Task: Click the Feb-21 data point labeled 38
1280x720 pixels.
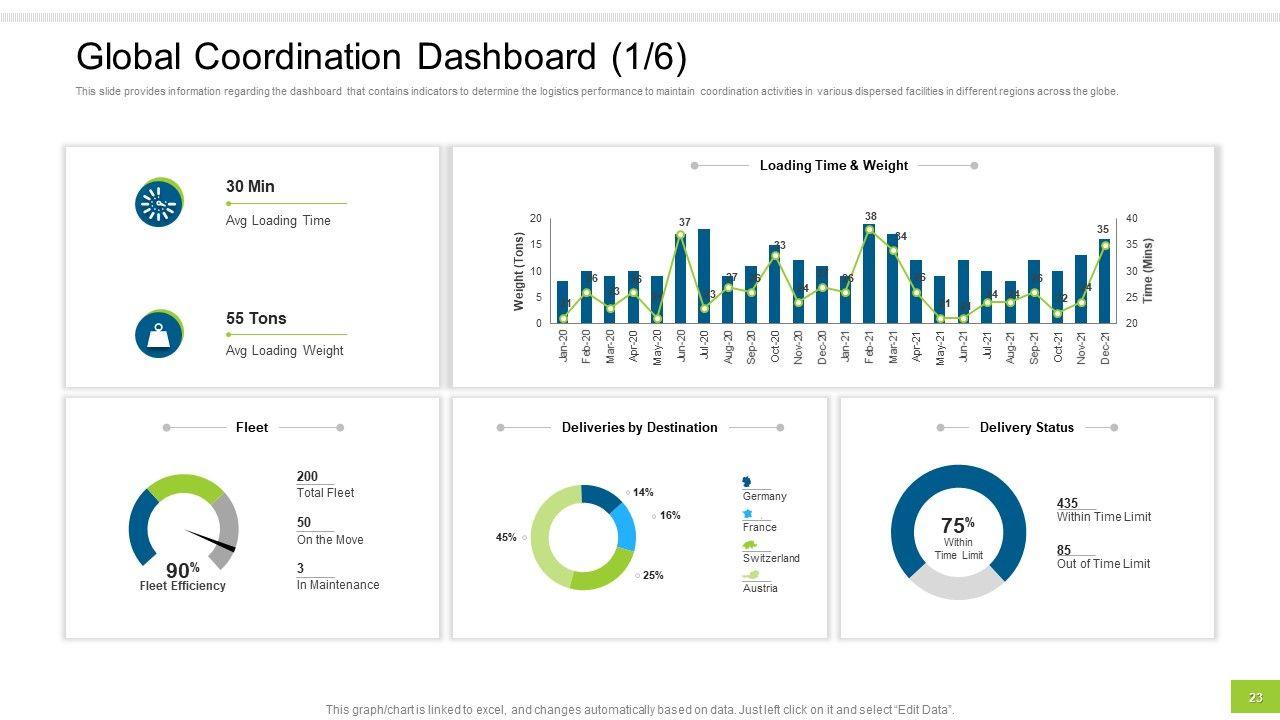Action: 870,230
